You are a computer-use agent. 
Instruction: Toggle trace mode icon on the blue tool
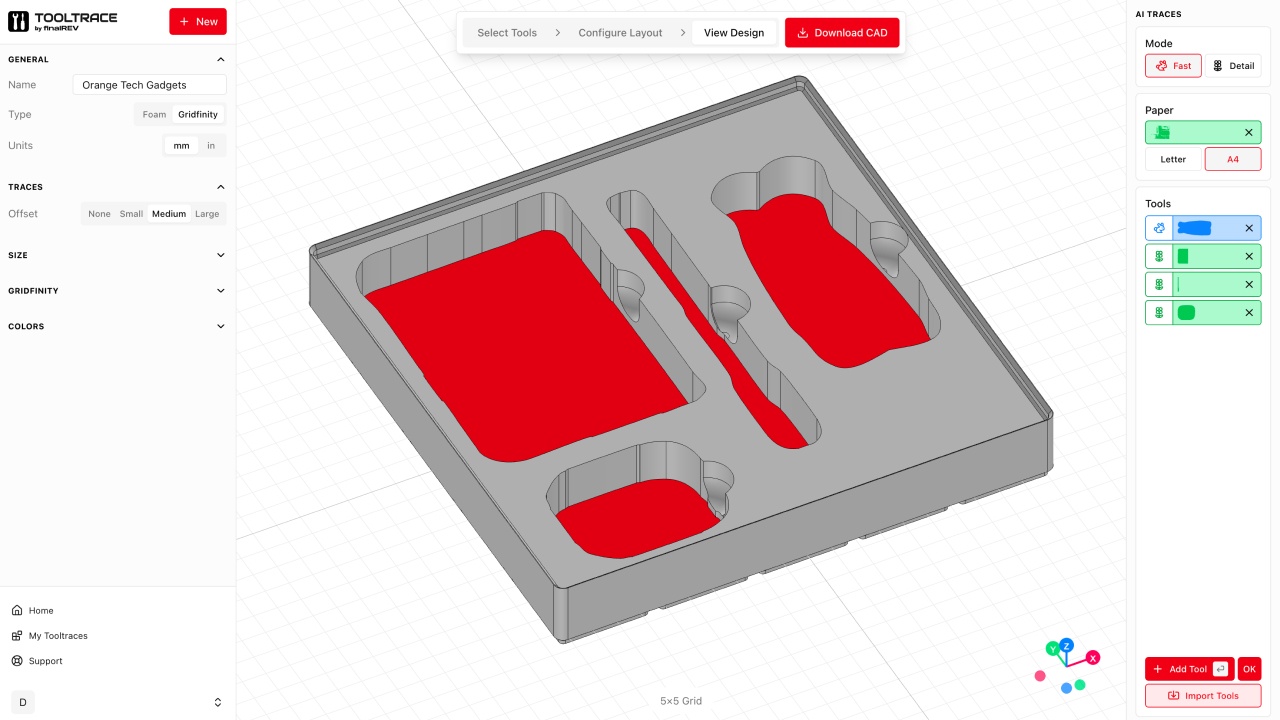point(1159,228)
